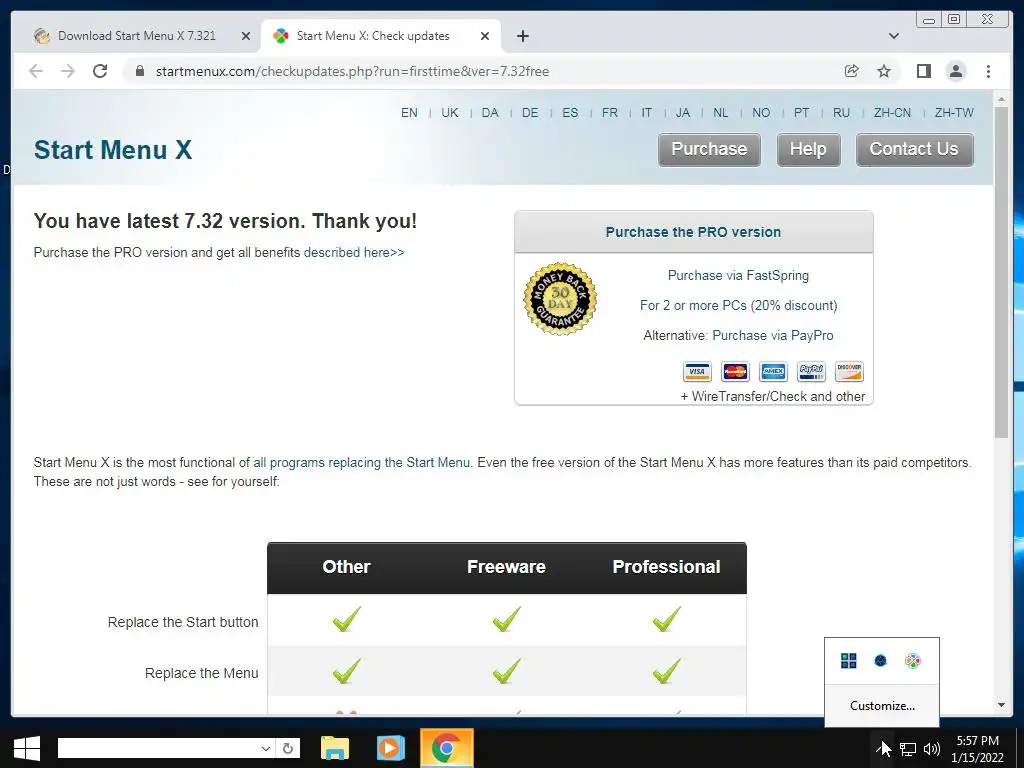This screenshot has width=1024, height=768.
Task: Open 'For 2 or more PCs' discount link
Action: (738, 306)
